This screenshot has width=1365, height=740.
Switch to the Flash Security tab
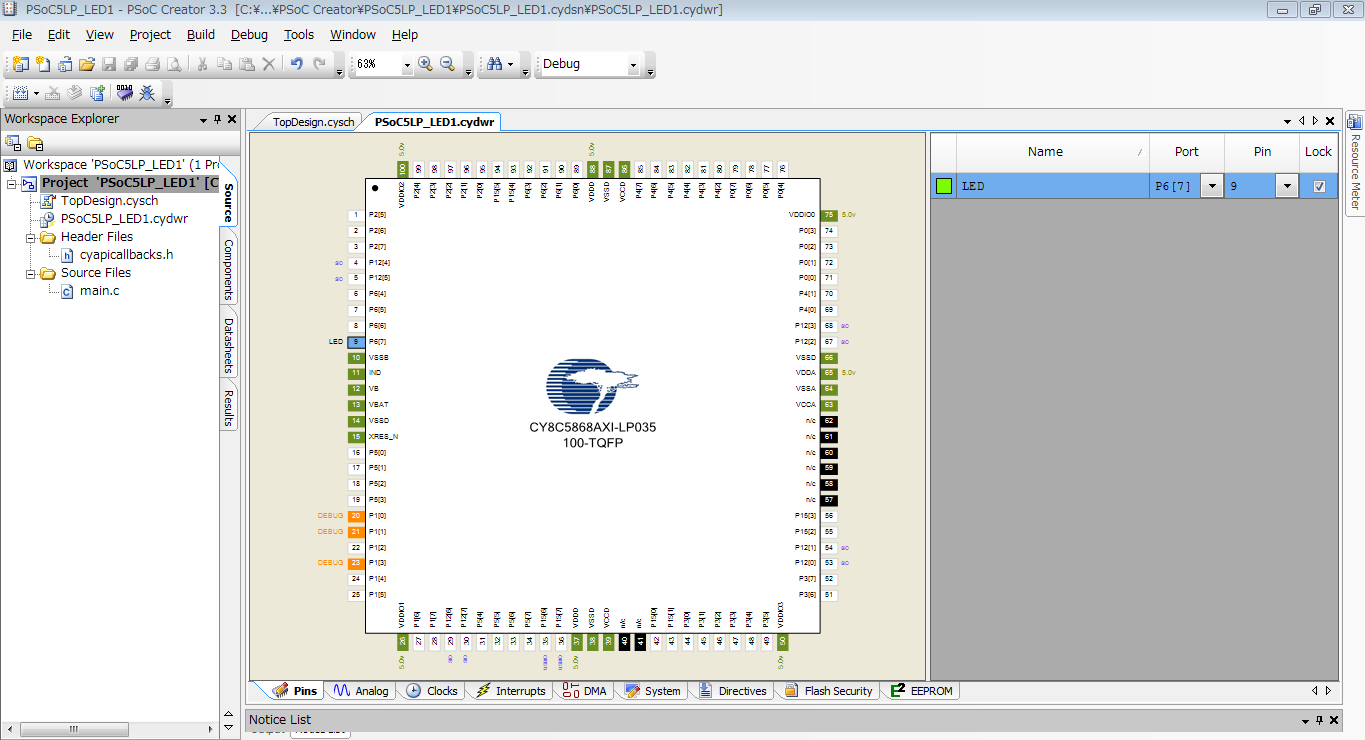click(x=829, y=691)
